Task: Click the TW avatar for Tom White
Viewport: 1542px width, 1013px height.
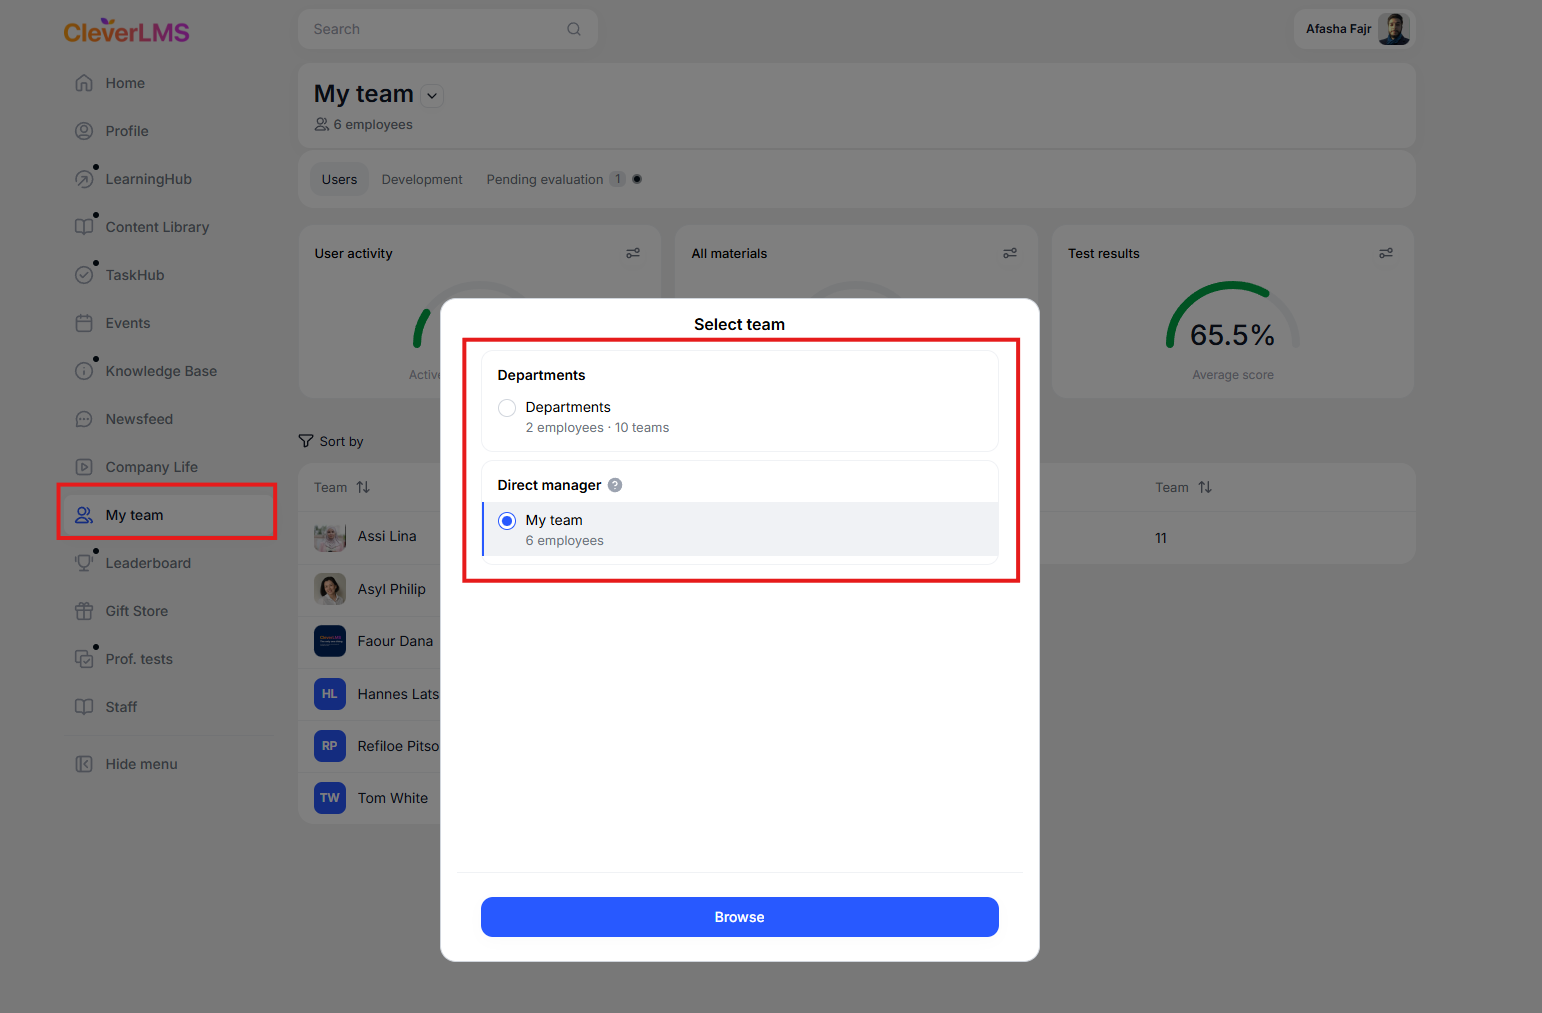Action: click(330, 798)
